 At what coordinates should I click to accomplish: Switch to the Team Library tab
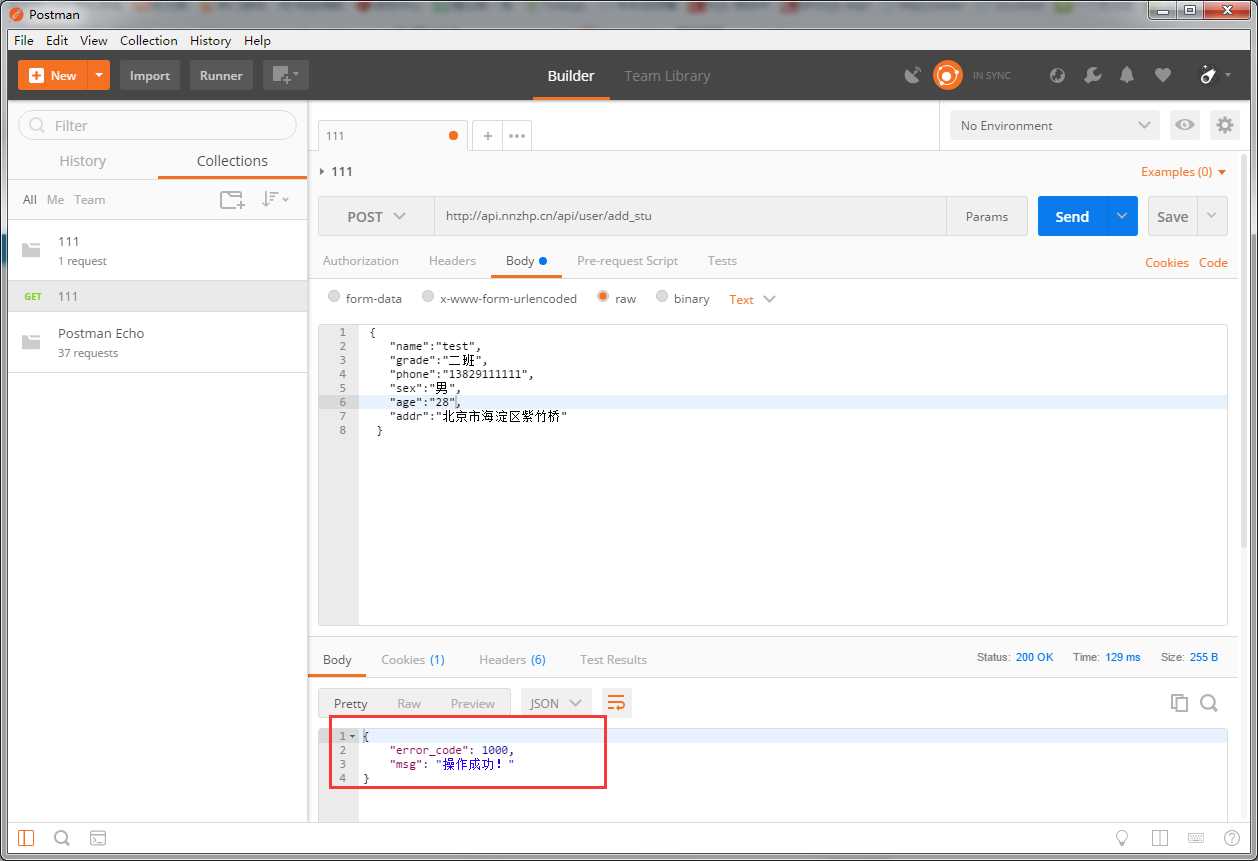click(667, 76)
